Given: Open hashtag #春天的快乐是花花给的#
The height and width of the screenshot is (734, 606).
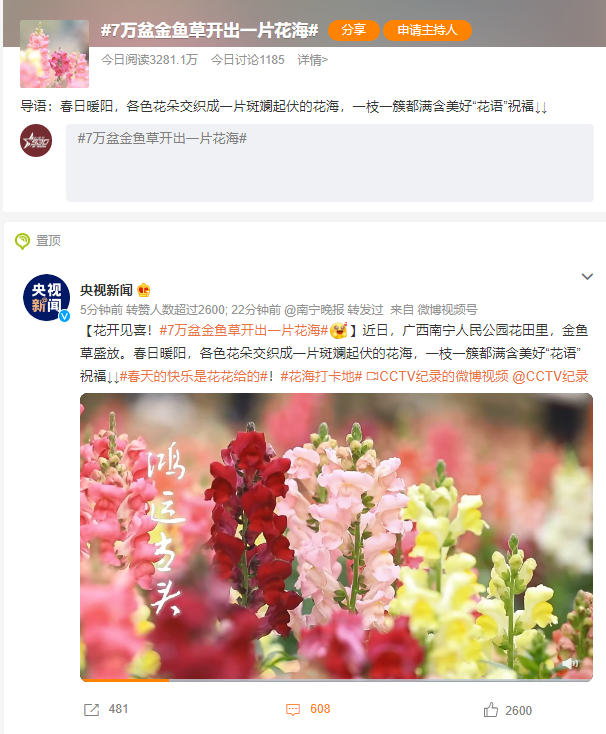Looking at the screenshot, I should click(194, 376).
